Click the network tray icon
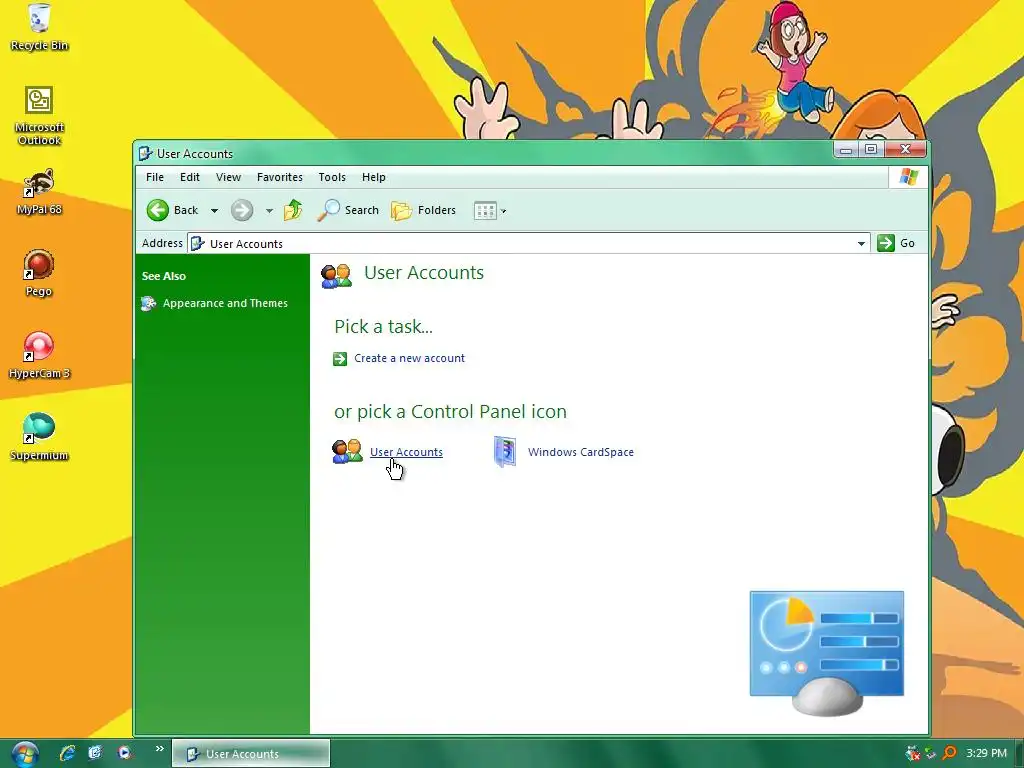1024x768 pixels. pyautogui.click(x=931, y=754)
